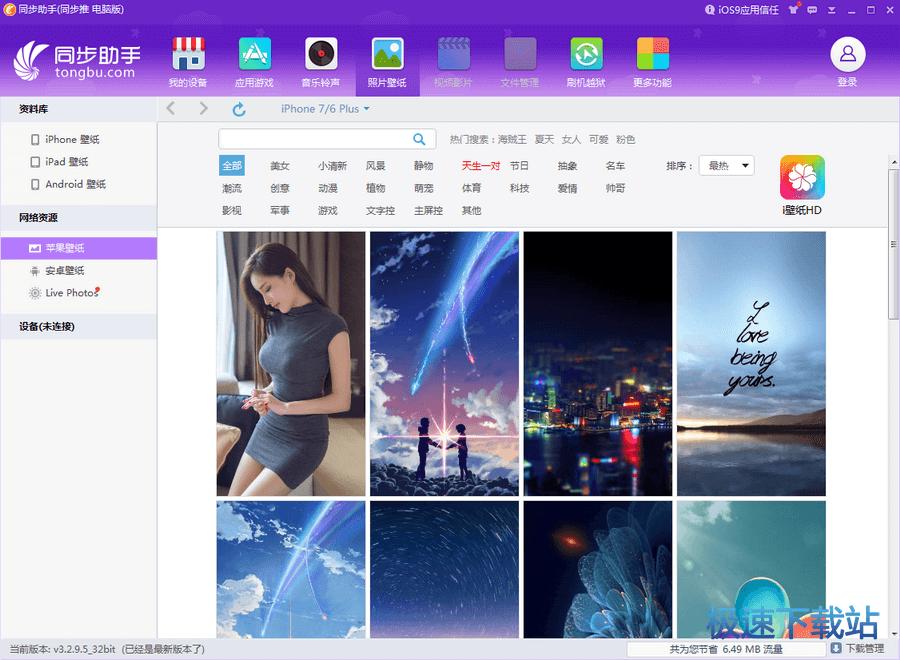Click the skin (shirt) icon in title bar
The image size is (900, 660).
click(794, 9)
